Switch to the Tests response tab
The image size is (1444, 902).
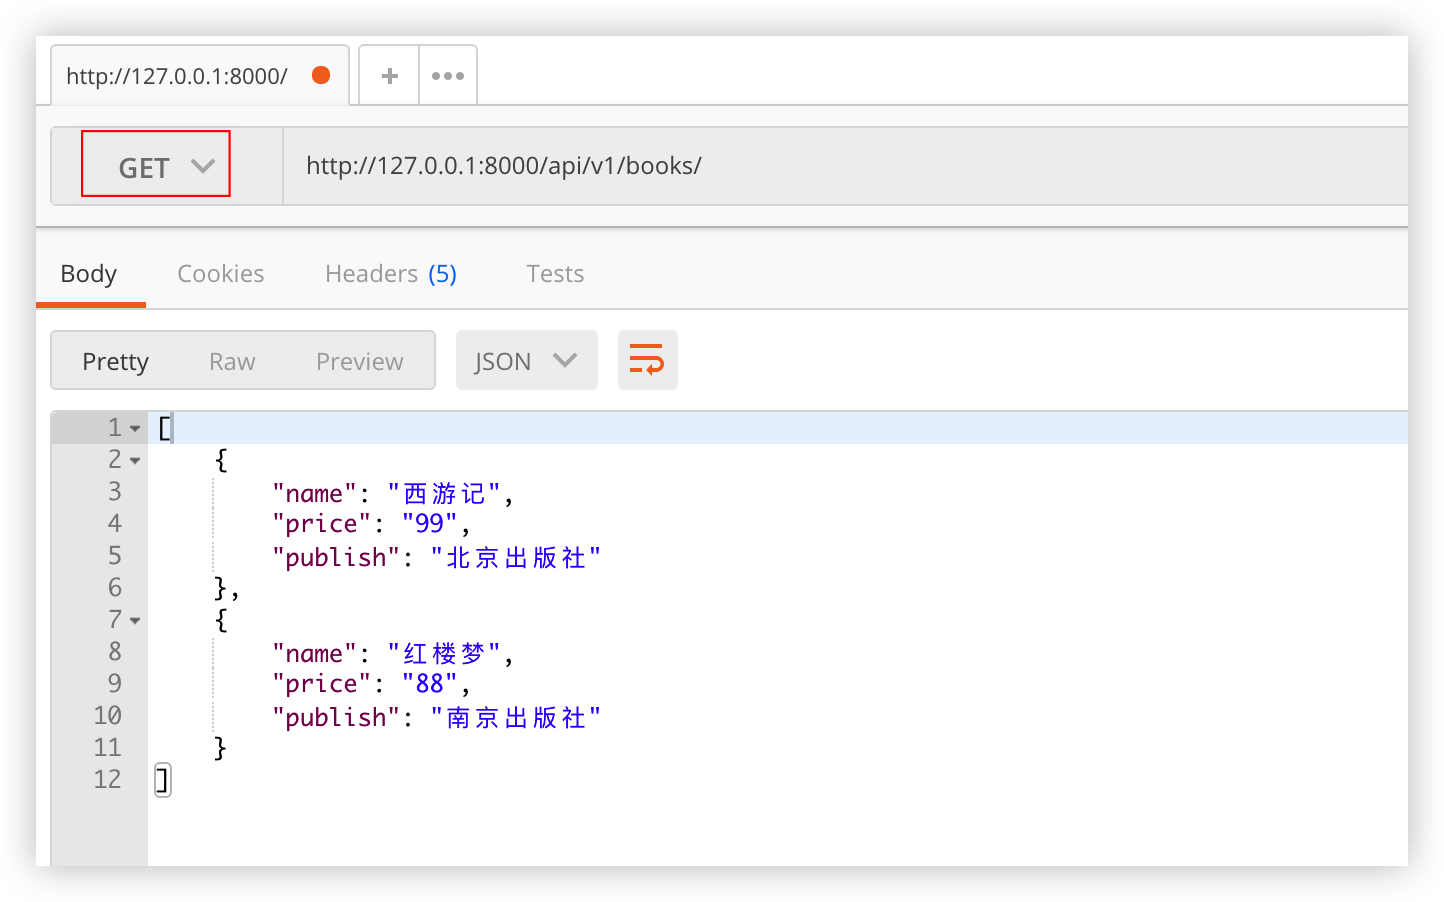point(555,274)
